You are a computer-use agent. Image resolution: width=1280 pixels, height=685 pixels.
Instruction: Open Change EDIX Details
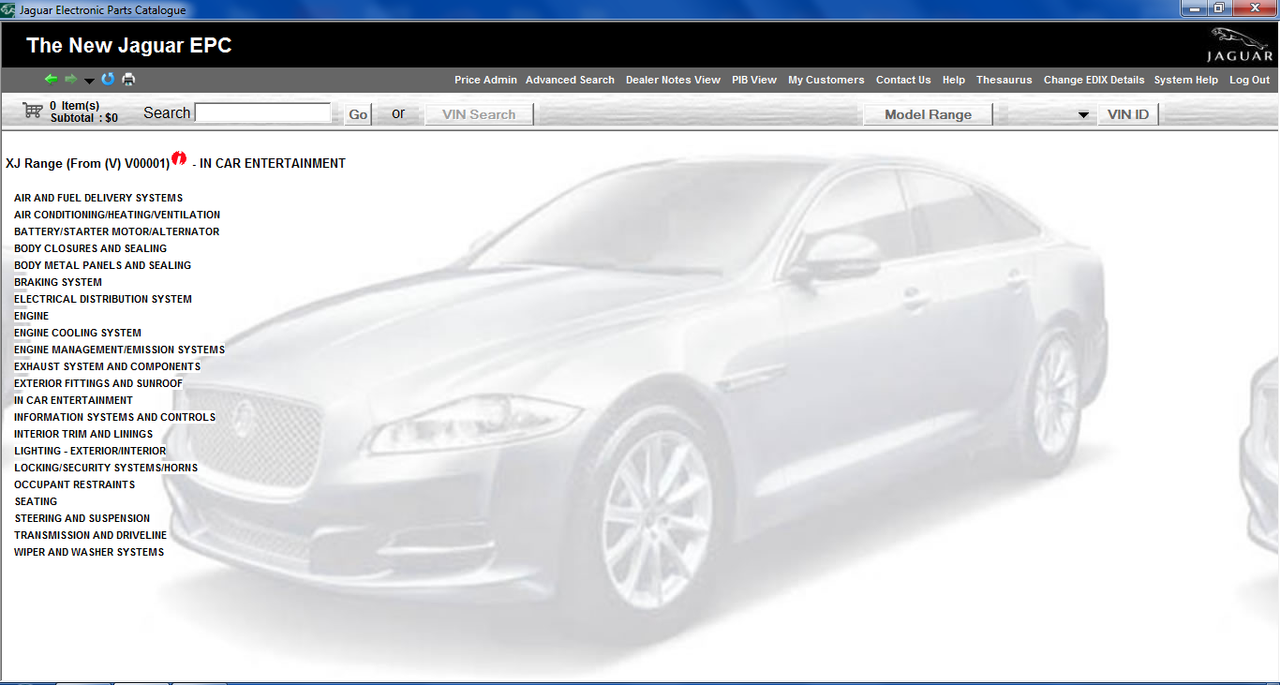tap(1094, 80)
